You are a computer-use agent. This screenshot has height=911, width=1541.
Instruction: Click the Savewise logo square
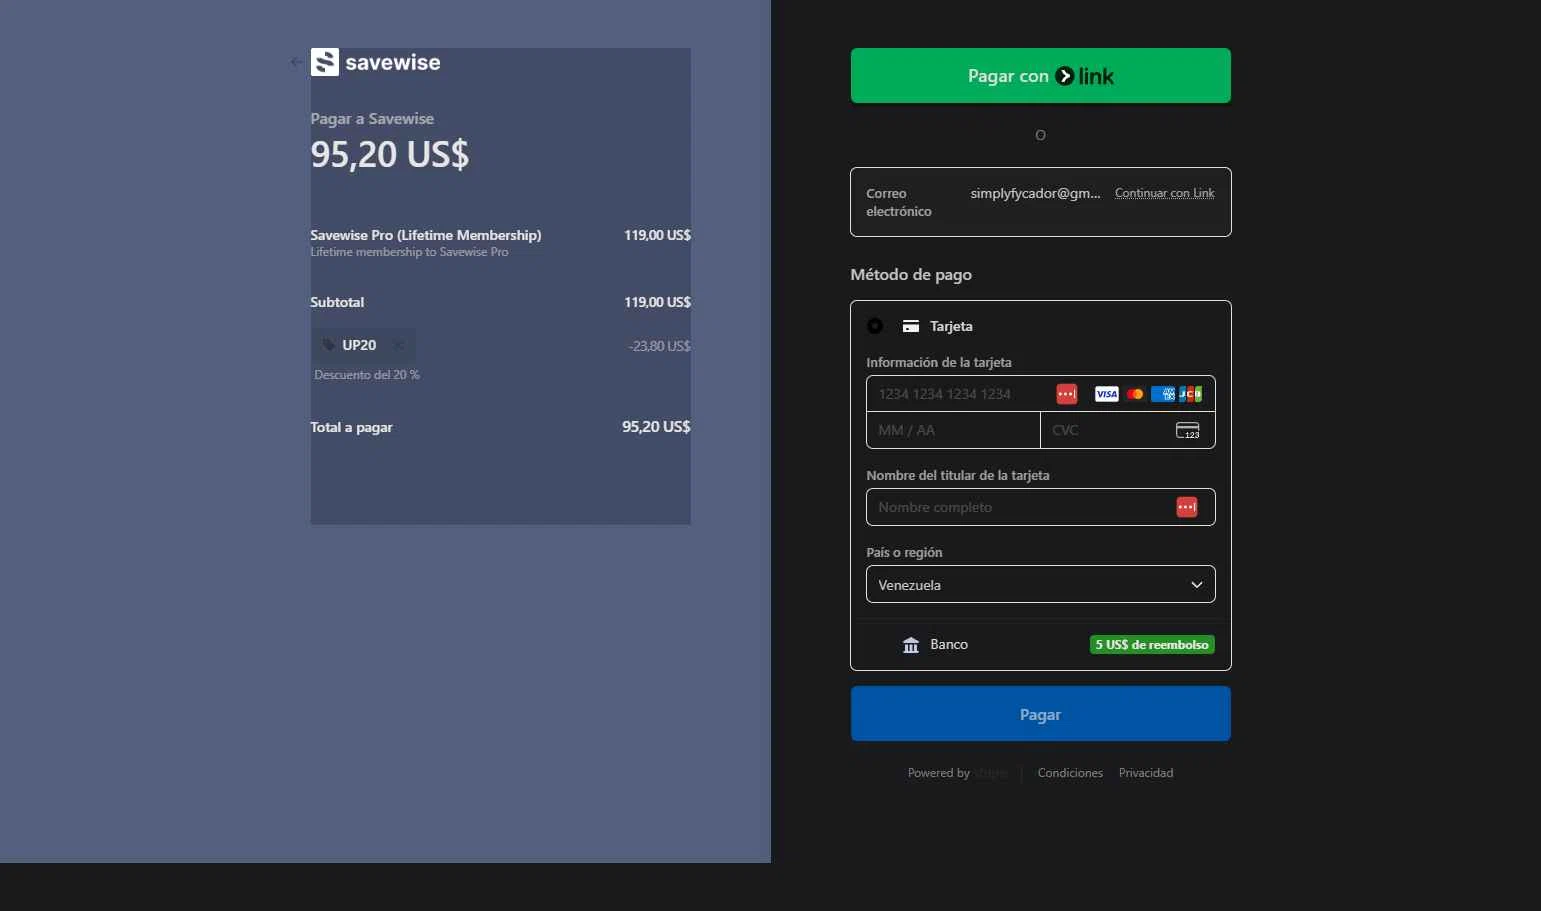tap(325, 62)
